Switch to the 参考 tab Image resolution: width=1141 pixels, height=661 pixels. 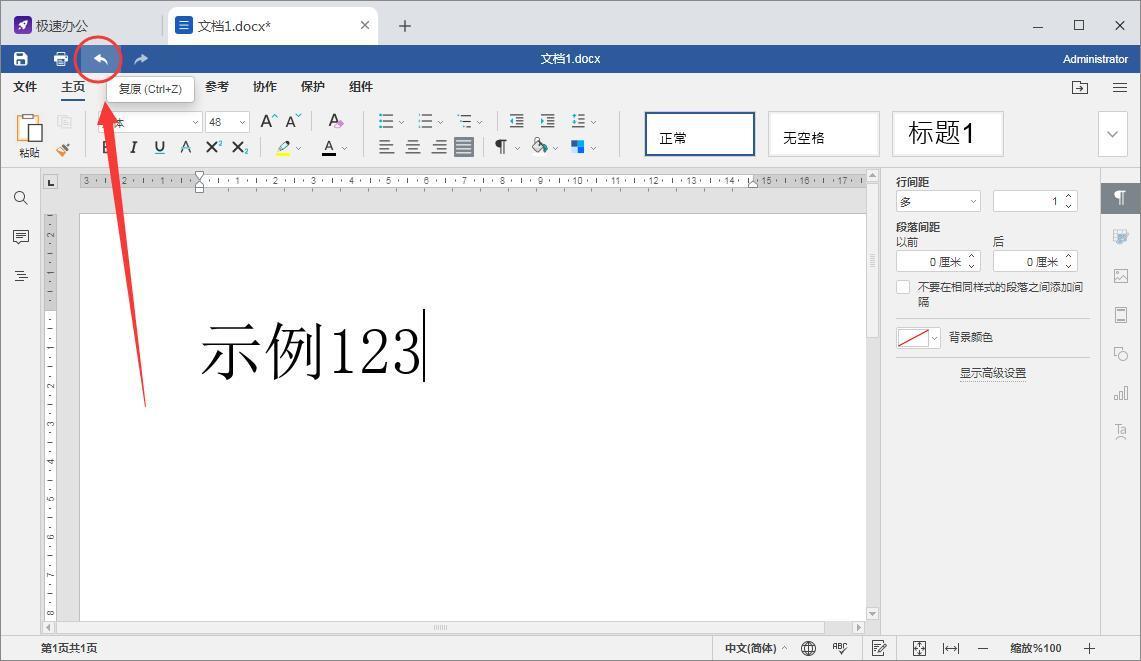(x=217, y=87)
